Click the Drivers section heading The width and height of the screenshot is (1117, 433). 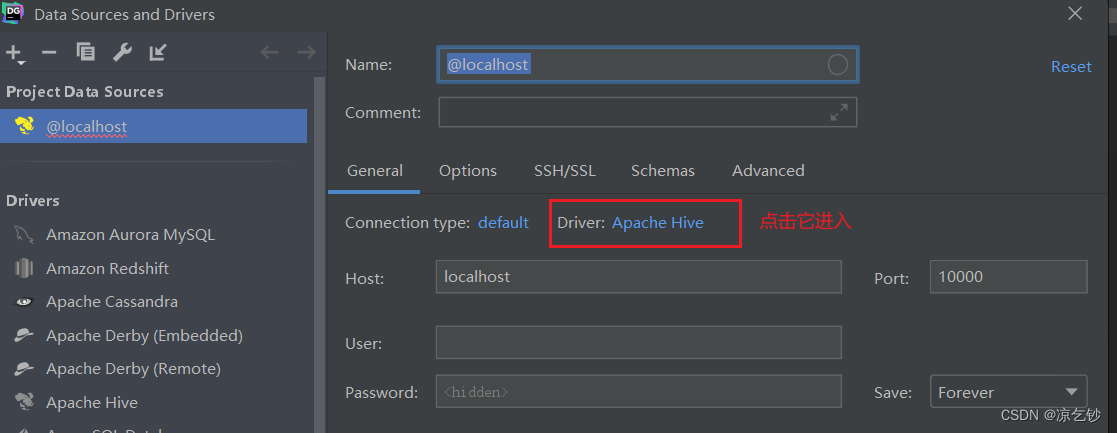[33, 201]
